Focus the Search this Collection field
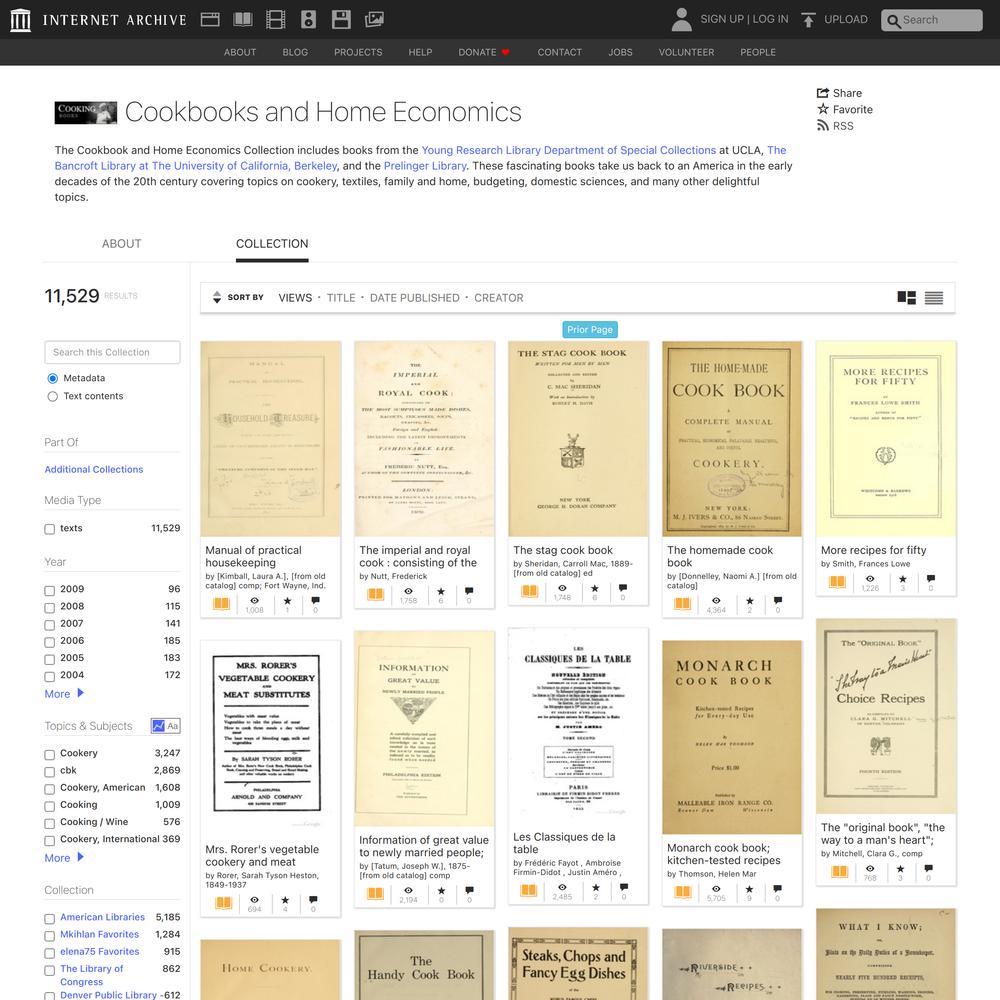1000x1000 pixels. (x=112, y=352)
